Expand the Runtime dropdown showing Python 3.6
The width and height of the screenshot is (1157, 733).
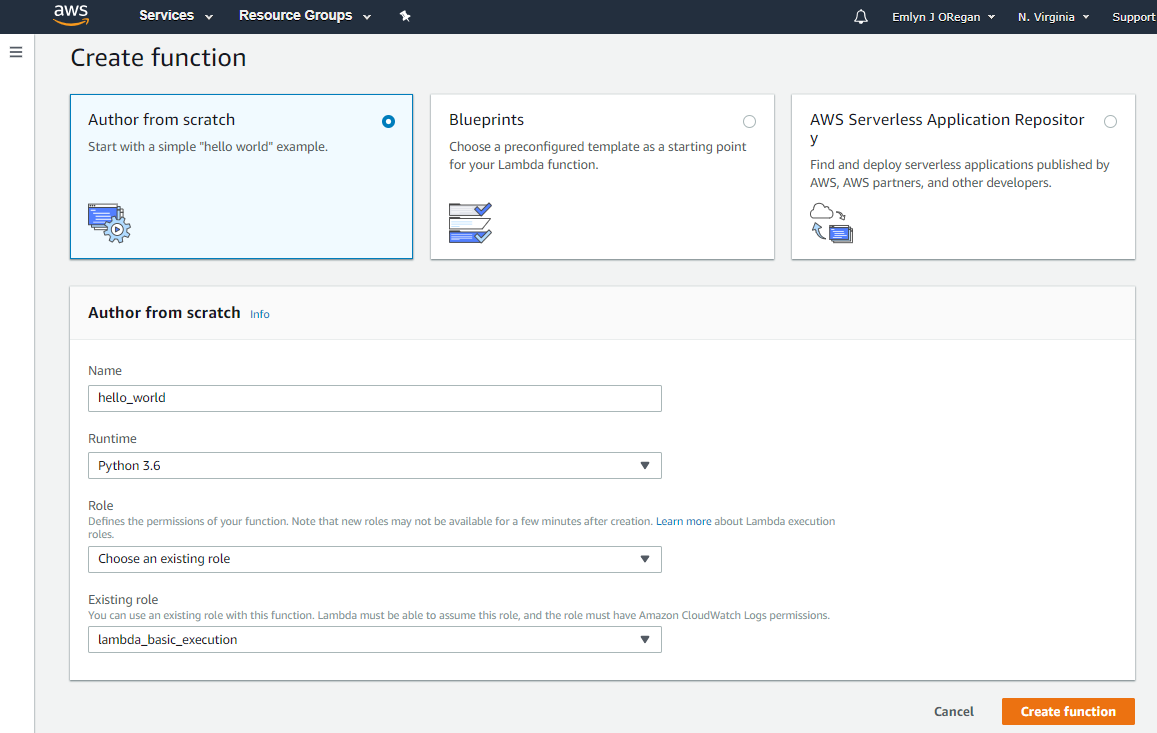coord(375,466)
